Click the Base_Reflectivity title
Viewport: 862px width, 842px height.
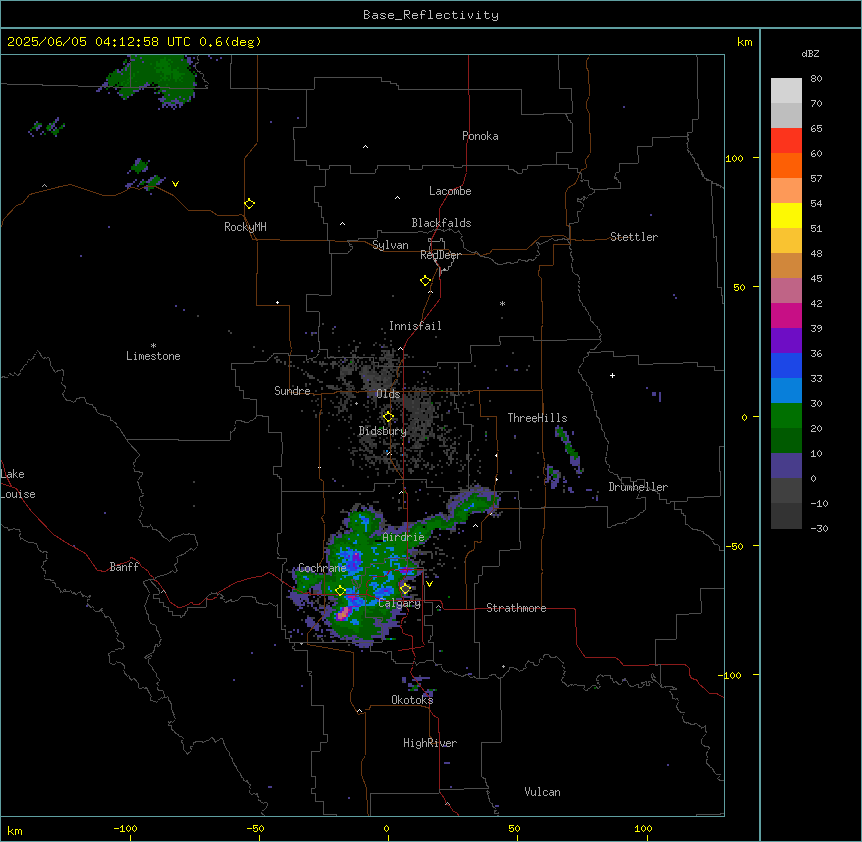(431, 15)
